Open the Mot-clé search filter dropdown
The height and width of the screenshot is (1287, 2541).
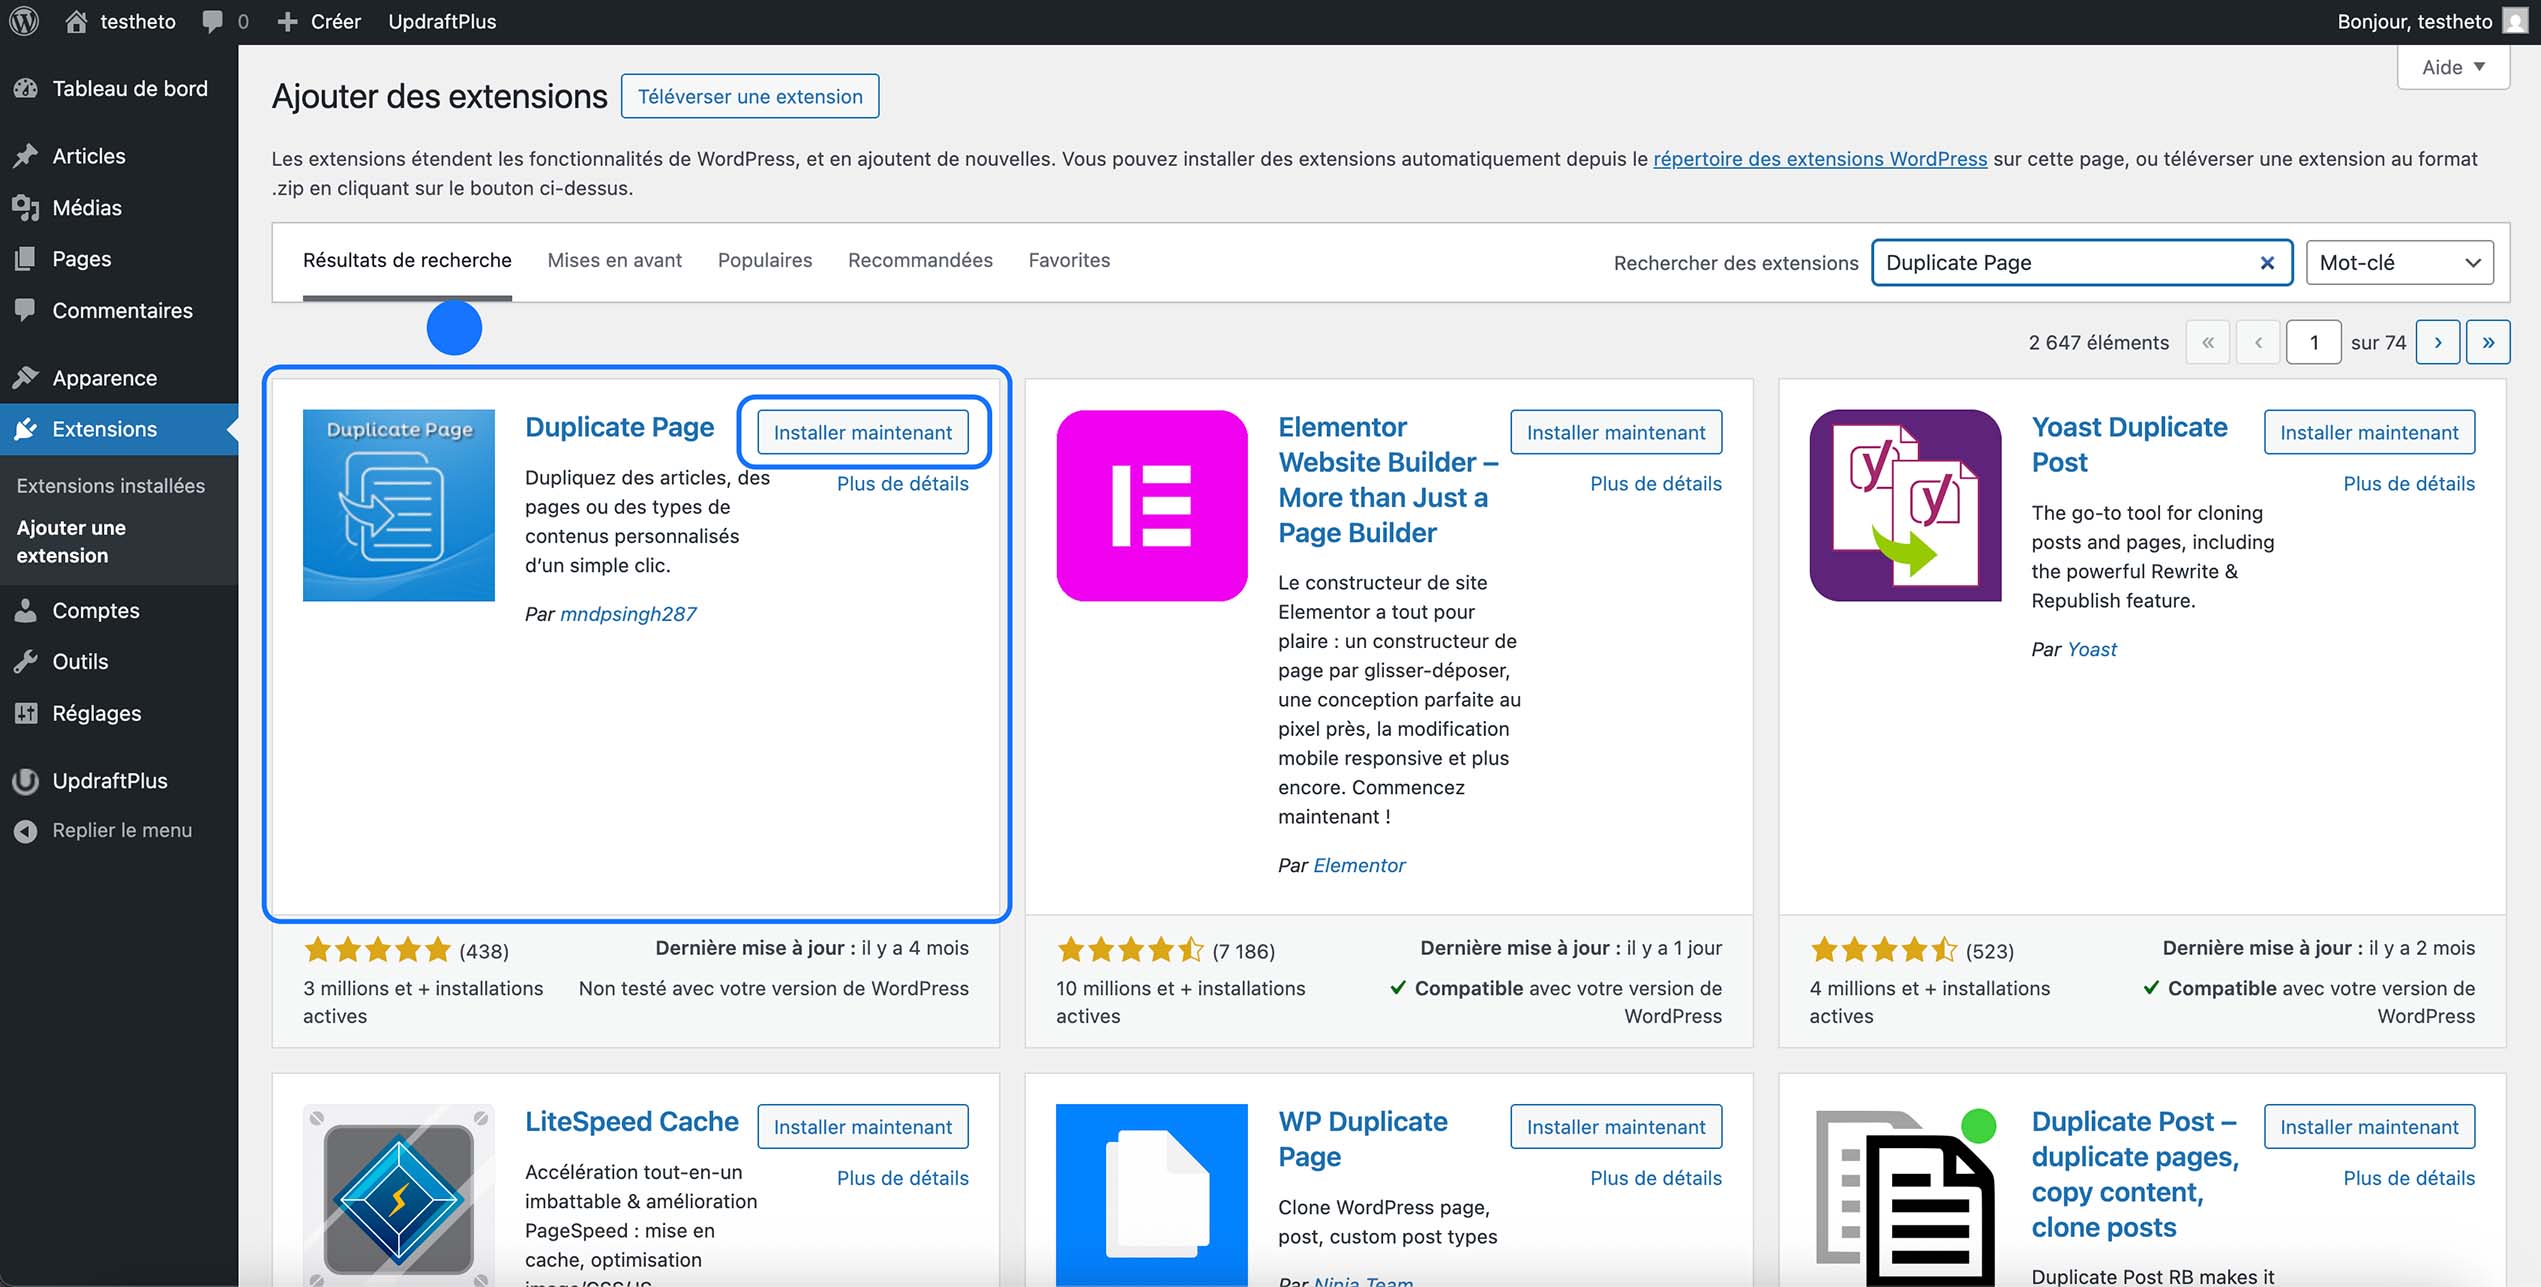coord(2399,262)
